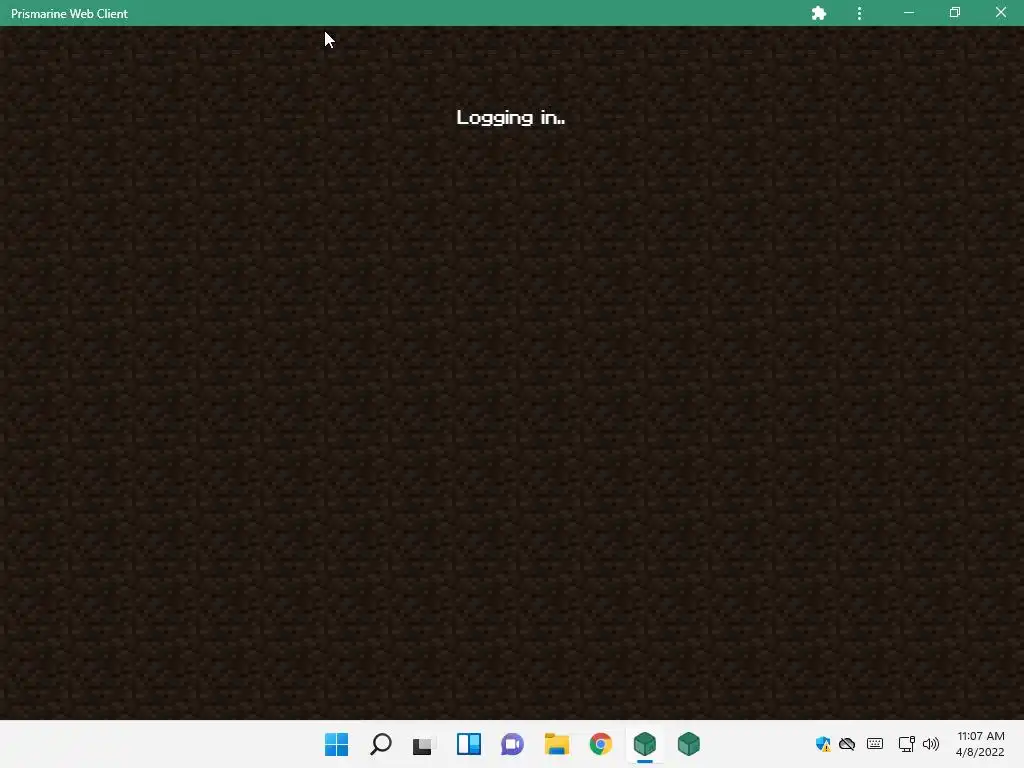
Task: Open File Explorer from the taskbar
Action: [556, 744]
